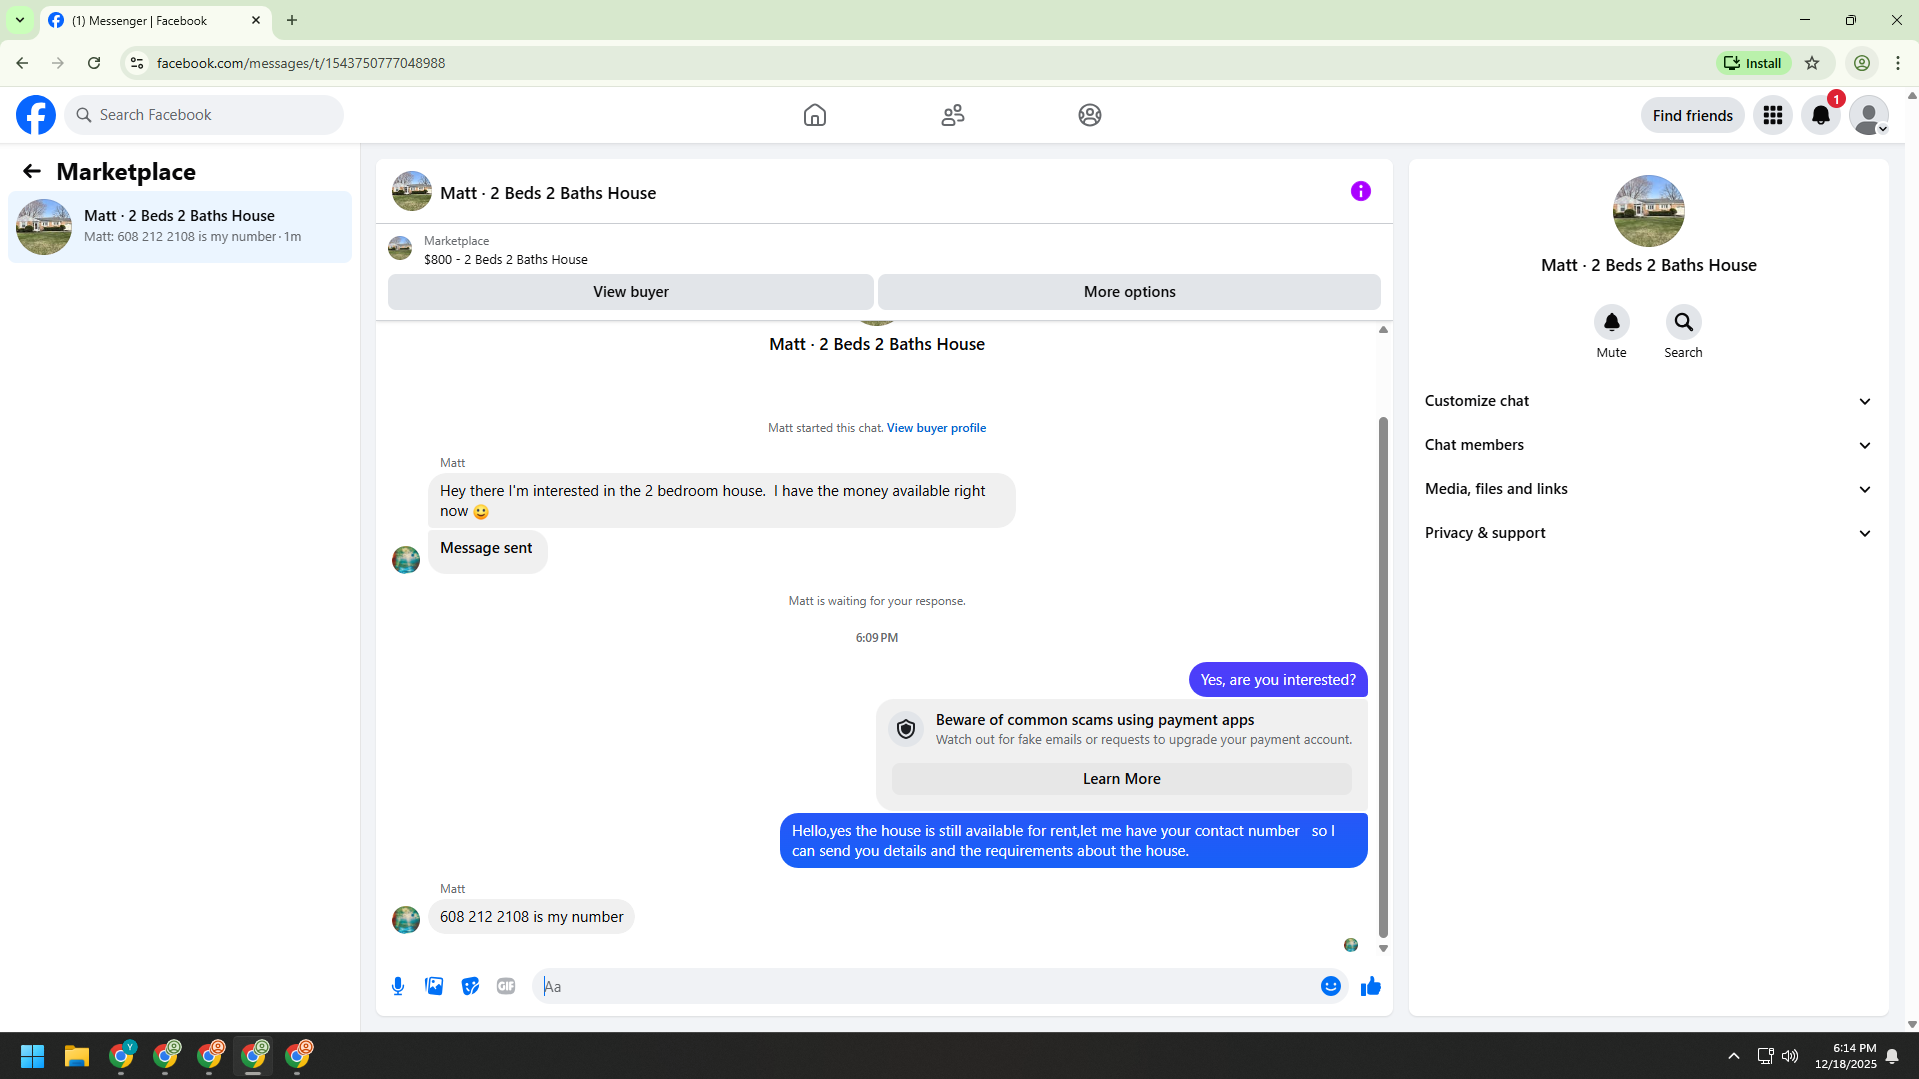Image resolution: width=1919 pixels, height=1079 pixels.
Task: Open File Explorer from taskbar
Action: (x=77, y=1055)
